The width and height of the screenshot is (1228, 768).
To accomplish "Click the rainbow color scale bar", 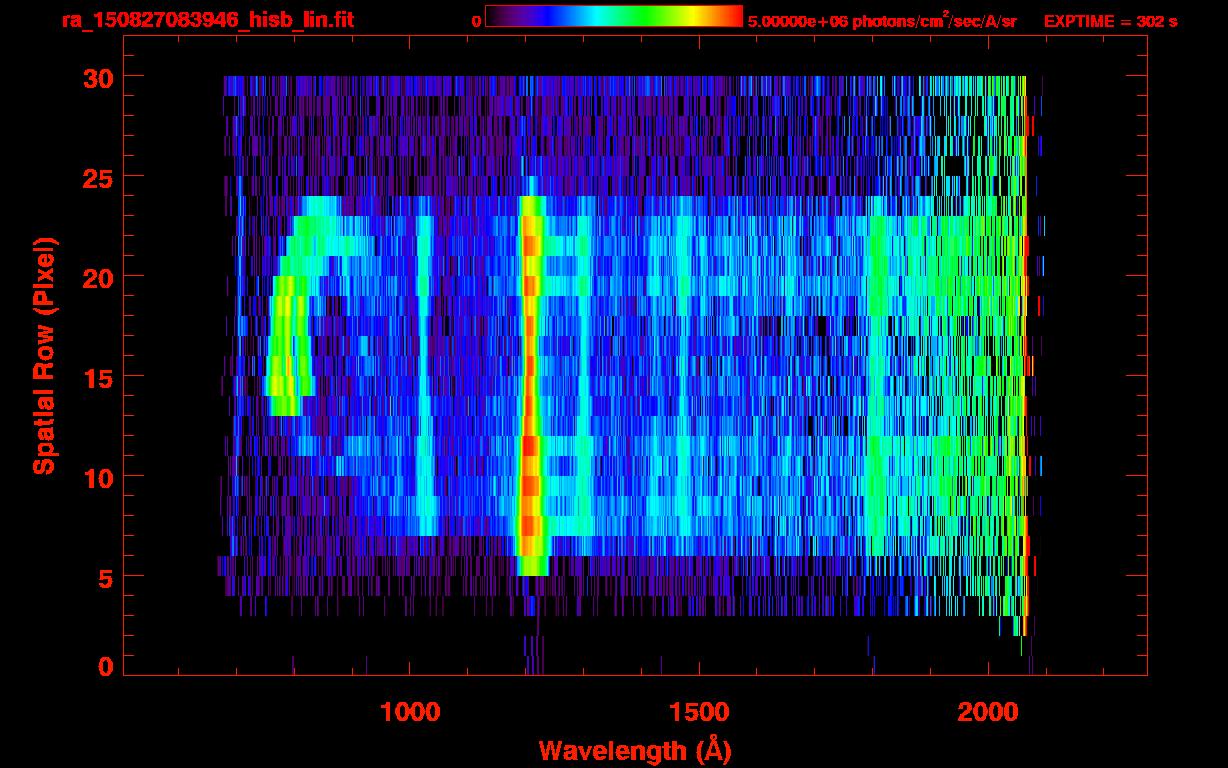I will 614,16.
